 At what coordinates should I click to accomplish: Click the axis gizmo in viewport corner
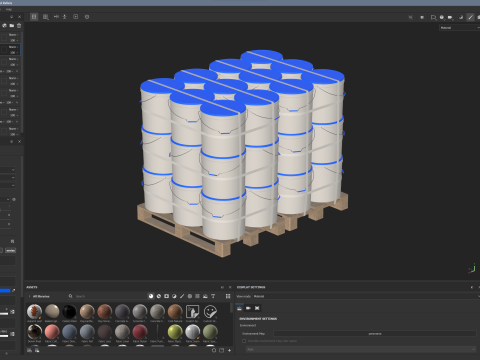(472, 269)
